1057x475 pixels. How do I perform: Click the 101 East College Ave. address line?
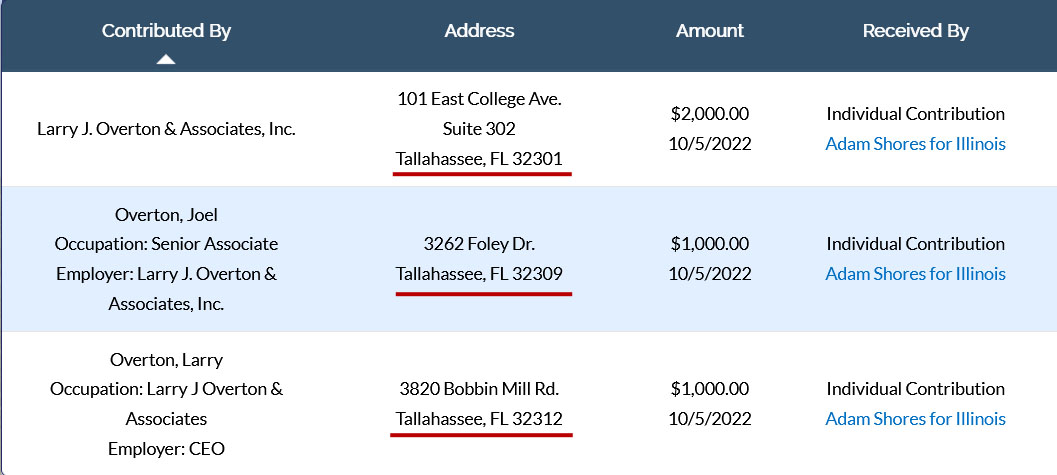[x=479, y=100]
